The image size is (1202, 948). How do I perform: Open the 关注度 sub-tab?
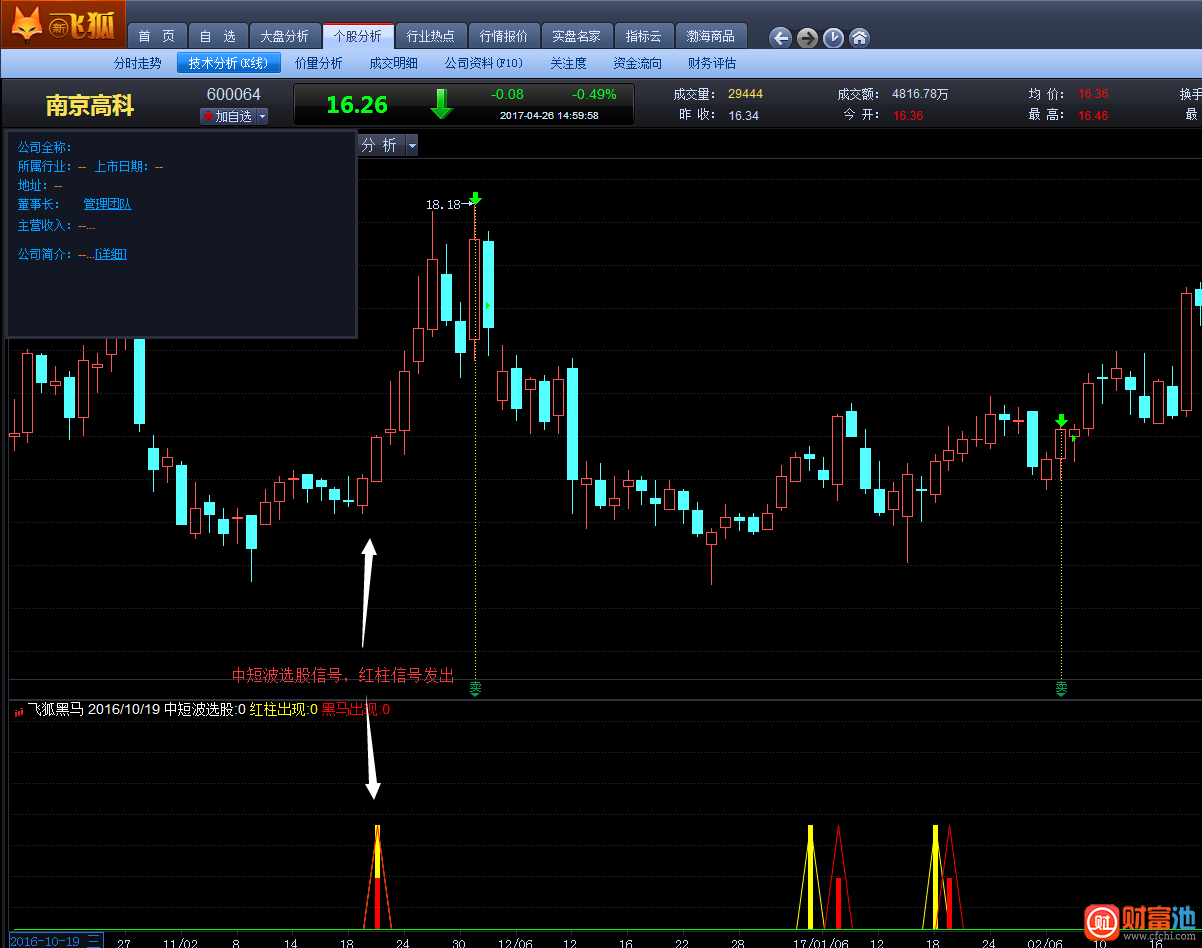[568, 63]
